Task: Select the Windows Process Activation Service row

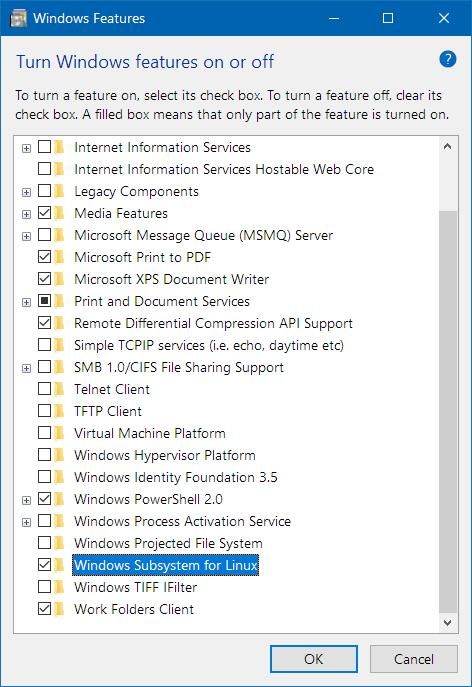Action: coord(182,521)
